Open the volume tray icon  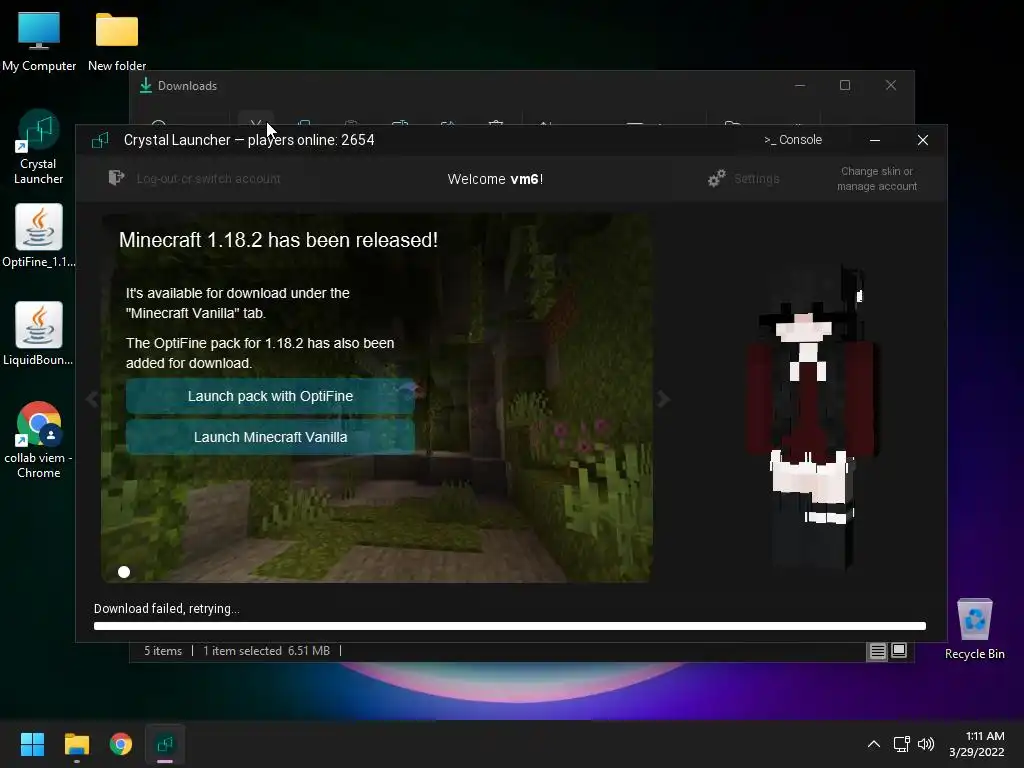coord(926,744)
